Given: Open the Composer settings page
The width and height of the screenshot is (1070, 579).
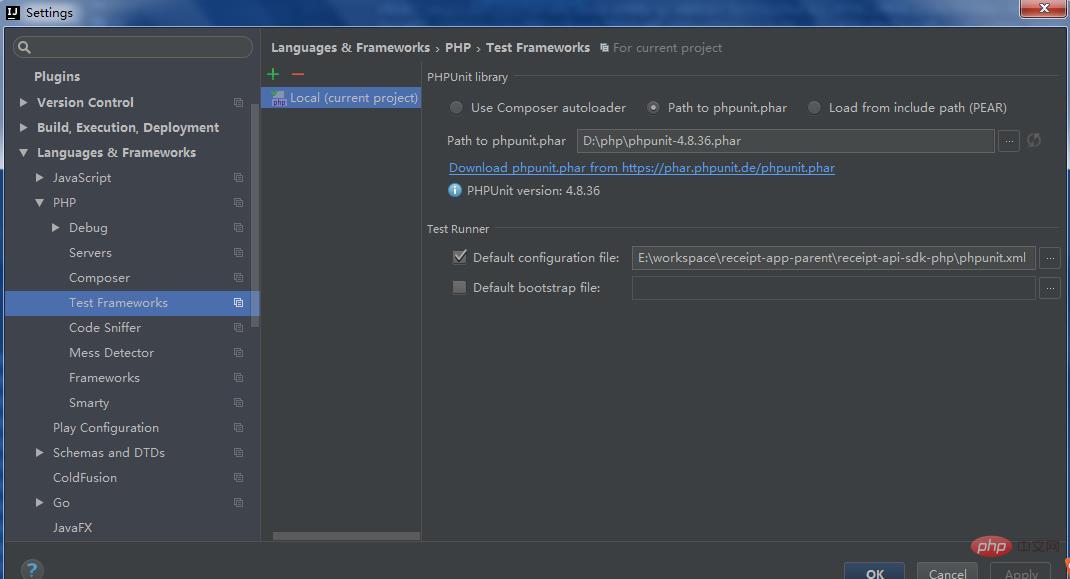Looking at the screenshot, I should tap(99, 278).
